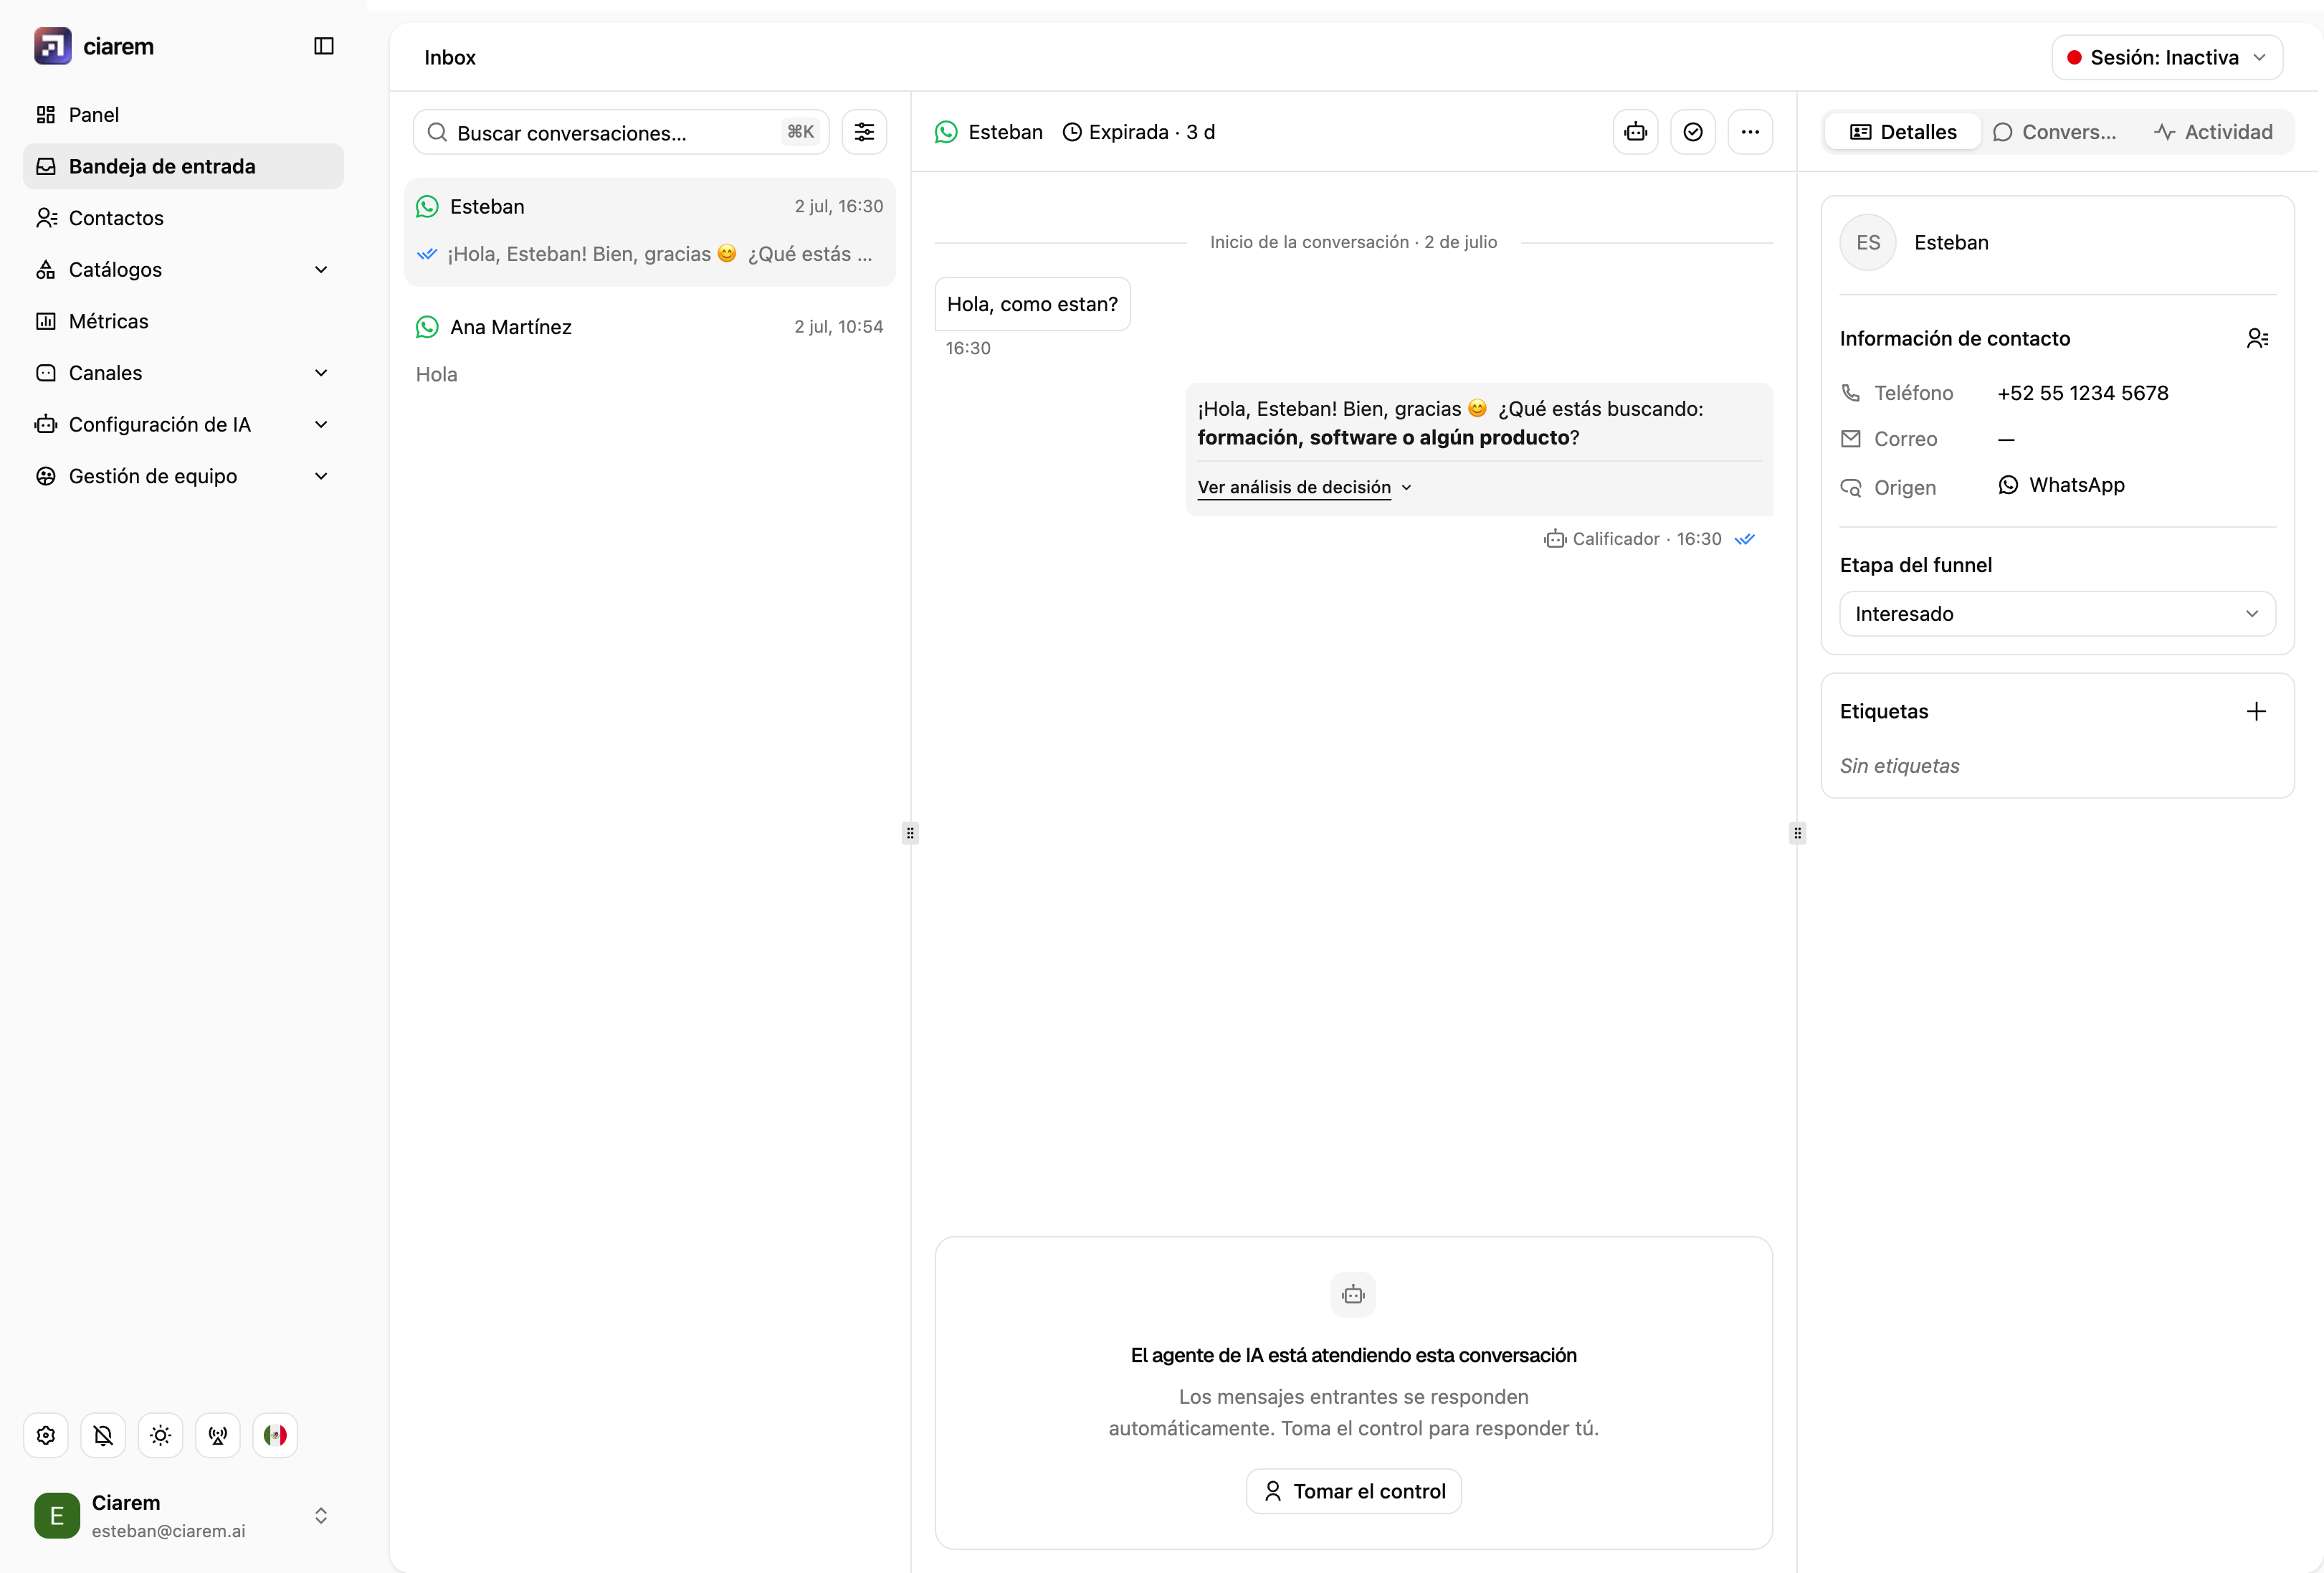This screenshot has height=1573, width=2324.
Task: Open Contactos in the sidebar
Action: tap(183, 218)
